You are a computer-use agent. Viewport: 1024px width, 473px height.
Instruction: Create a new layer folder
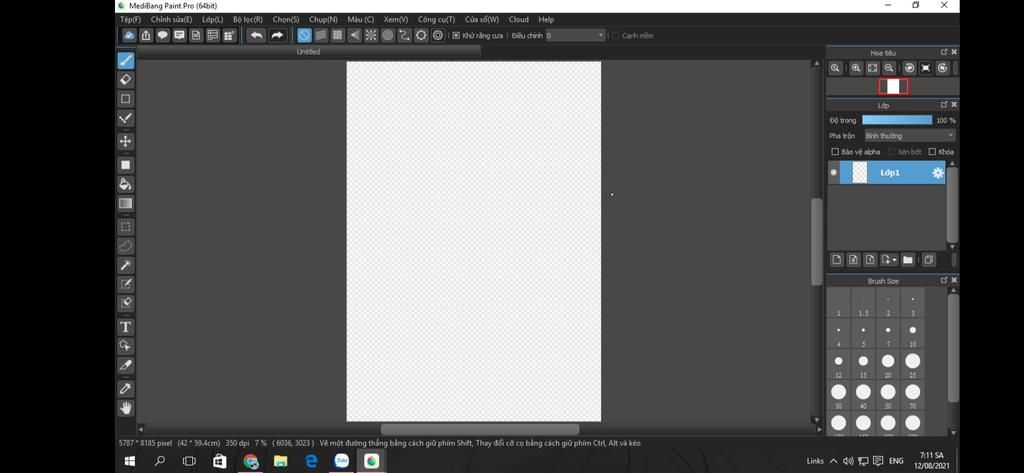(908, 260)
